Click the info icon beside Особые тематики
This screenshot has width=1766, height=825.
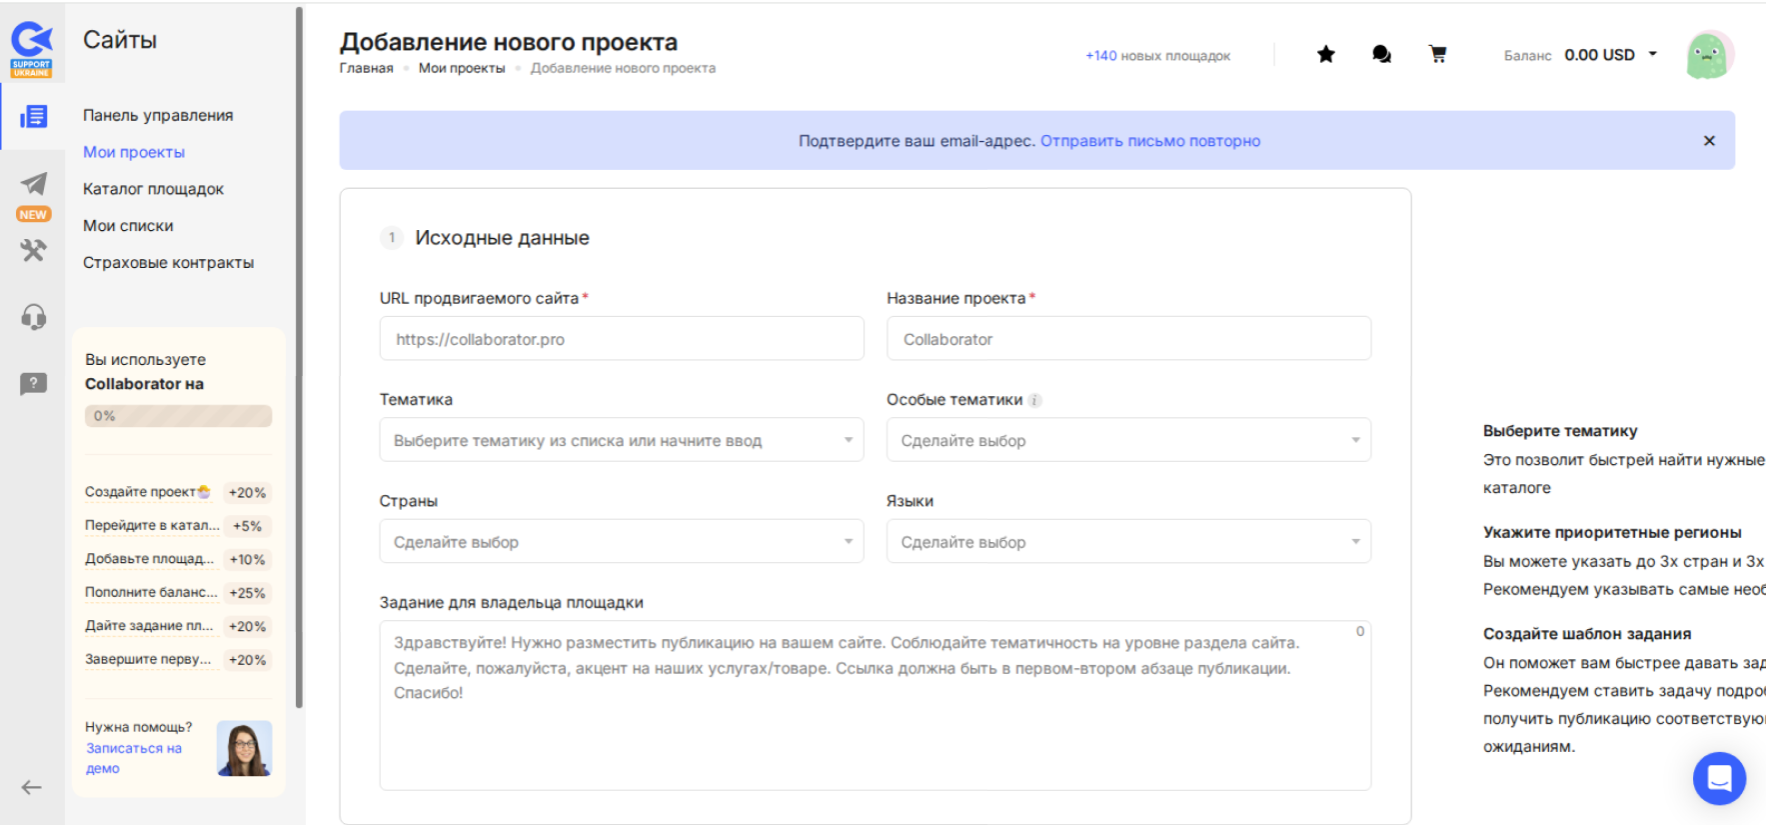(x=1035, y=400)
